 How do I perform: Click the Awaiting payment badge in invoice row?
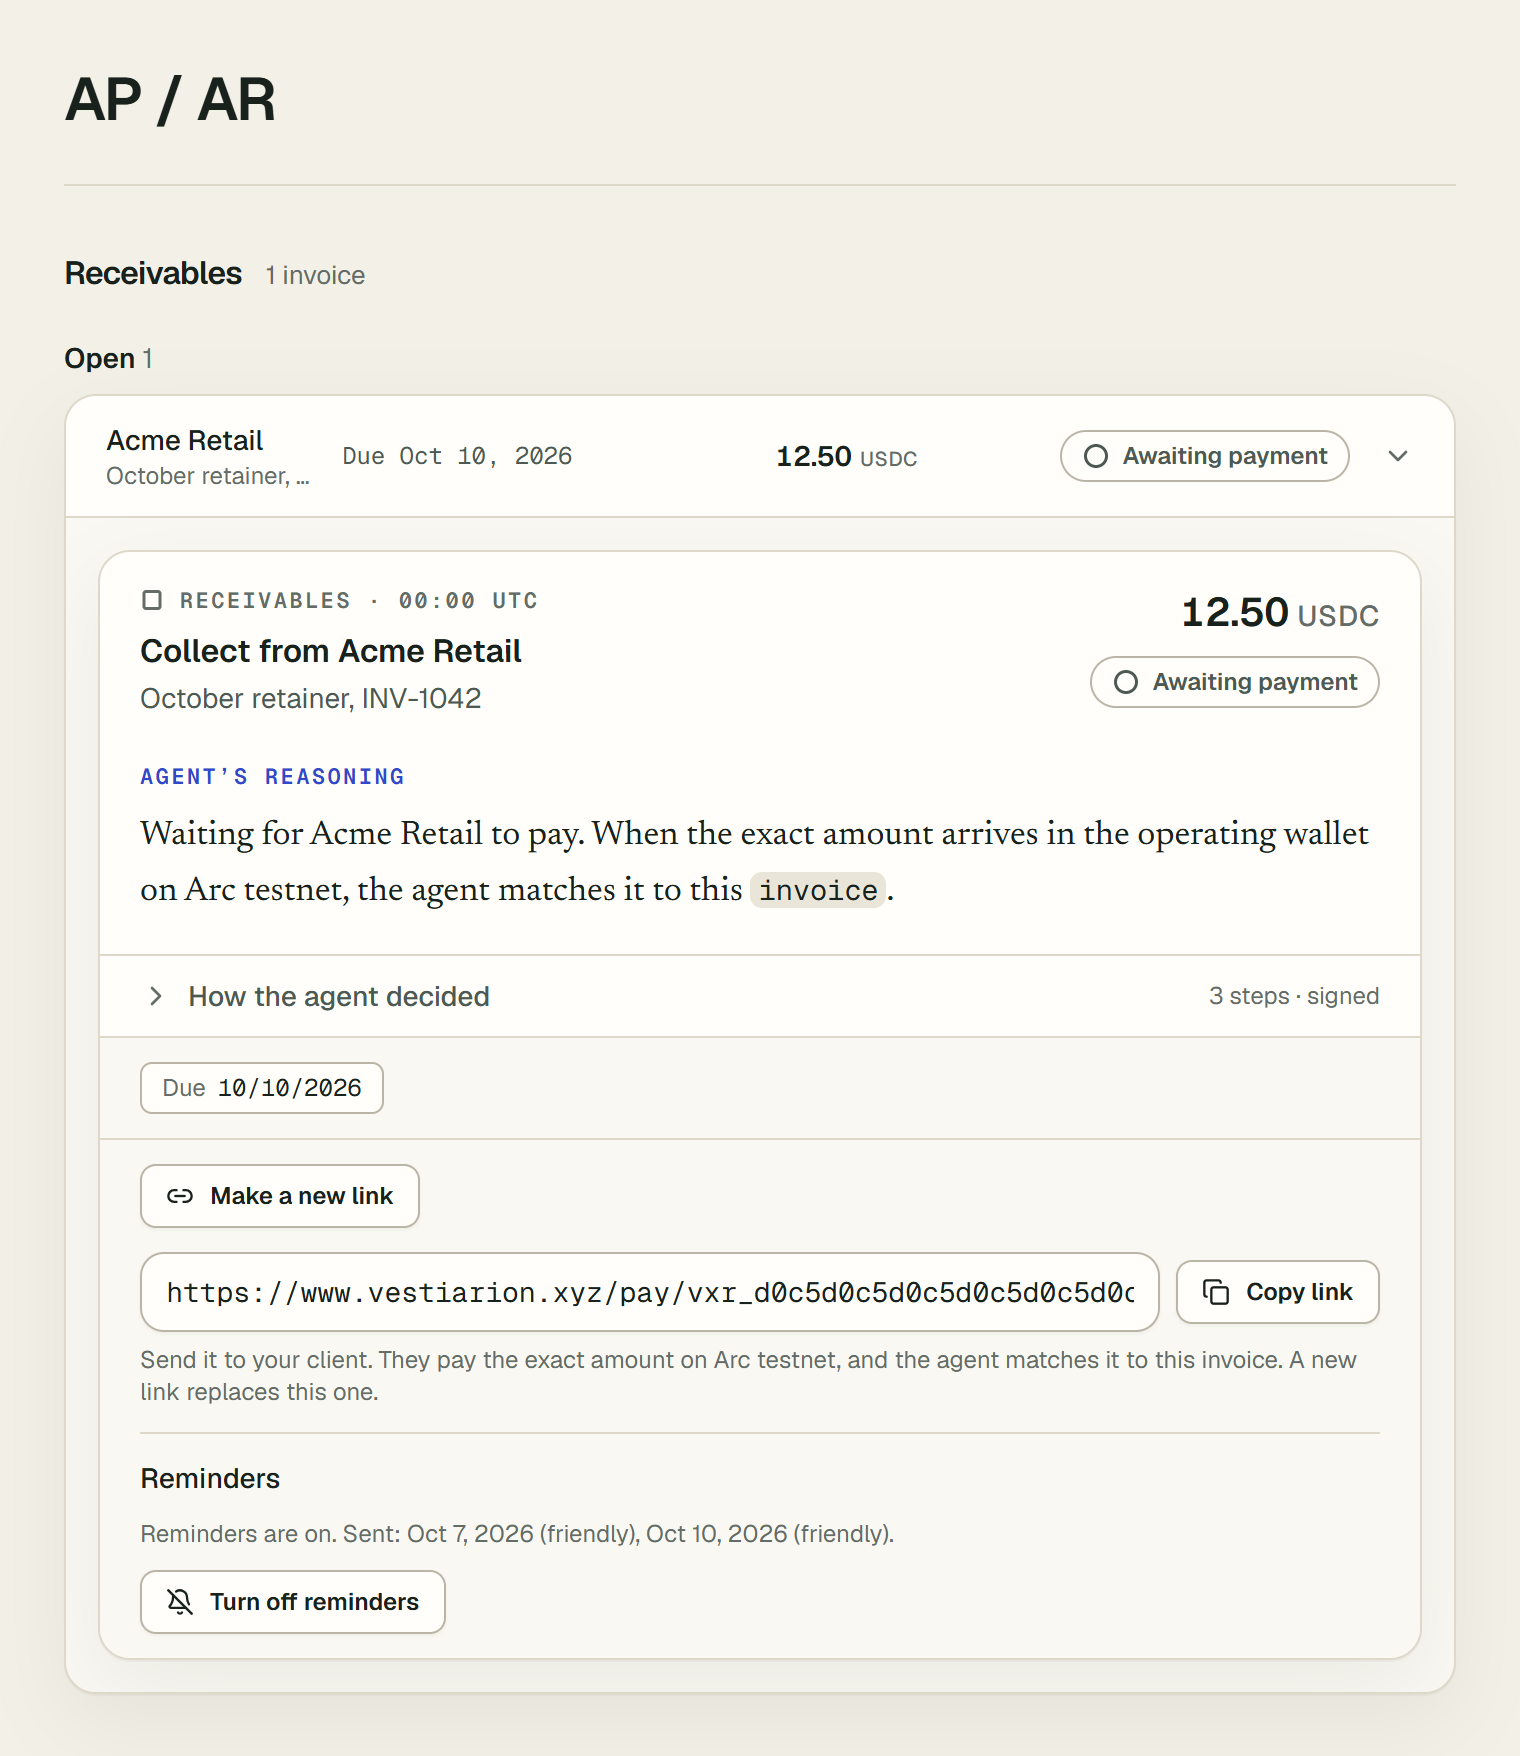pos(1205,456)
